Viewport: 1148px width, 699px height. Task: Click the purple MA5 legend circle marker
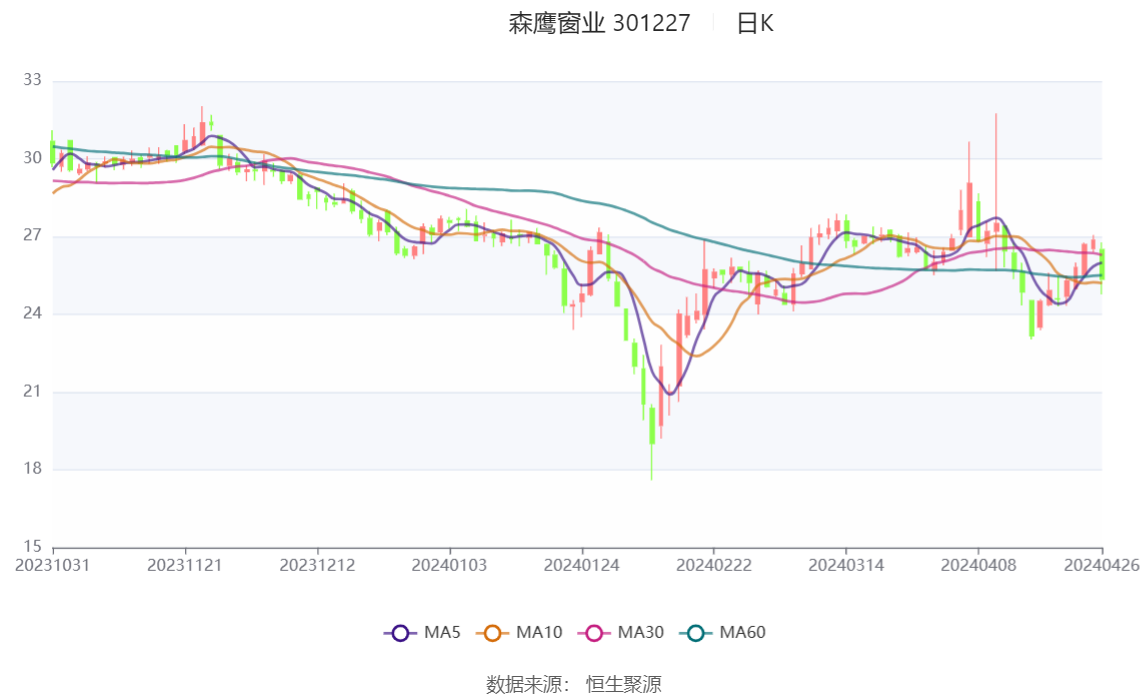(400, 633)
